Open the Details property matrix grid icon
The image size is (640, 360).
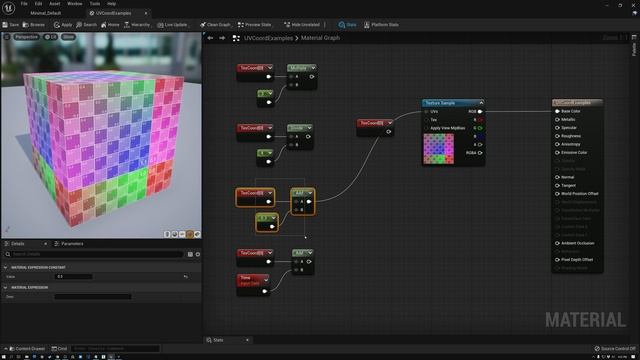190,254
